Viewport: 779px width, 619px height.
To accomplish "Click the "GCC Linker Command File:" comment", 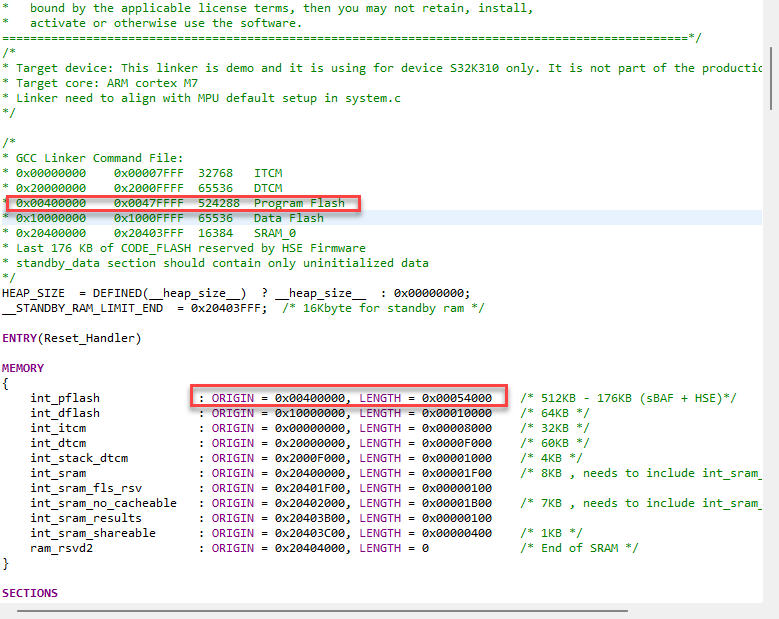I will 99,158.
